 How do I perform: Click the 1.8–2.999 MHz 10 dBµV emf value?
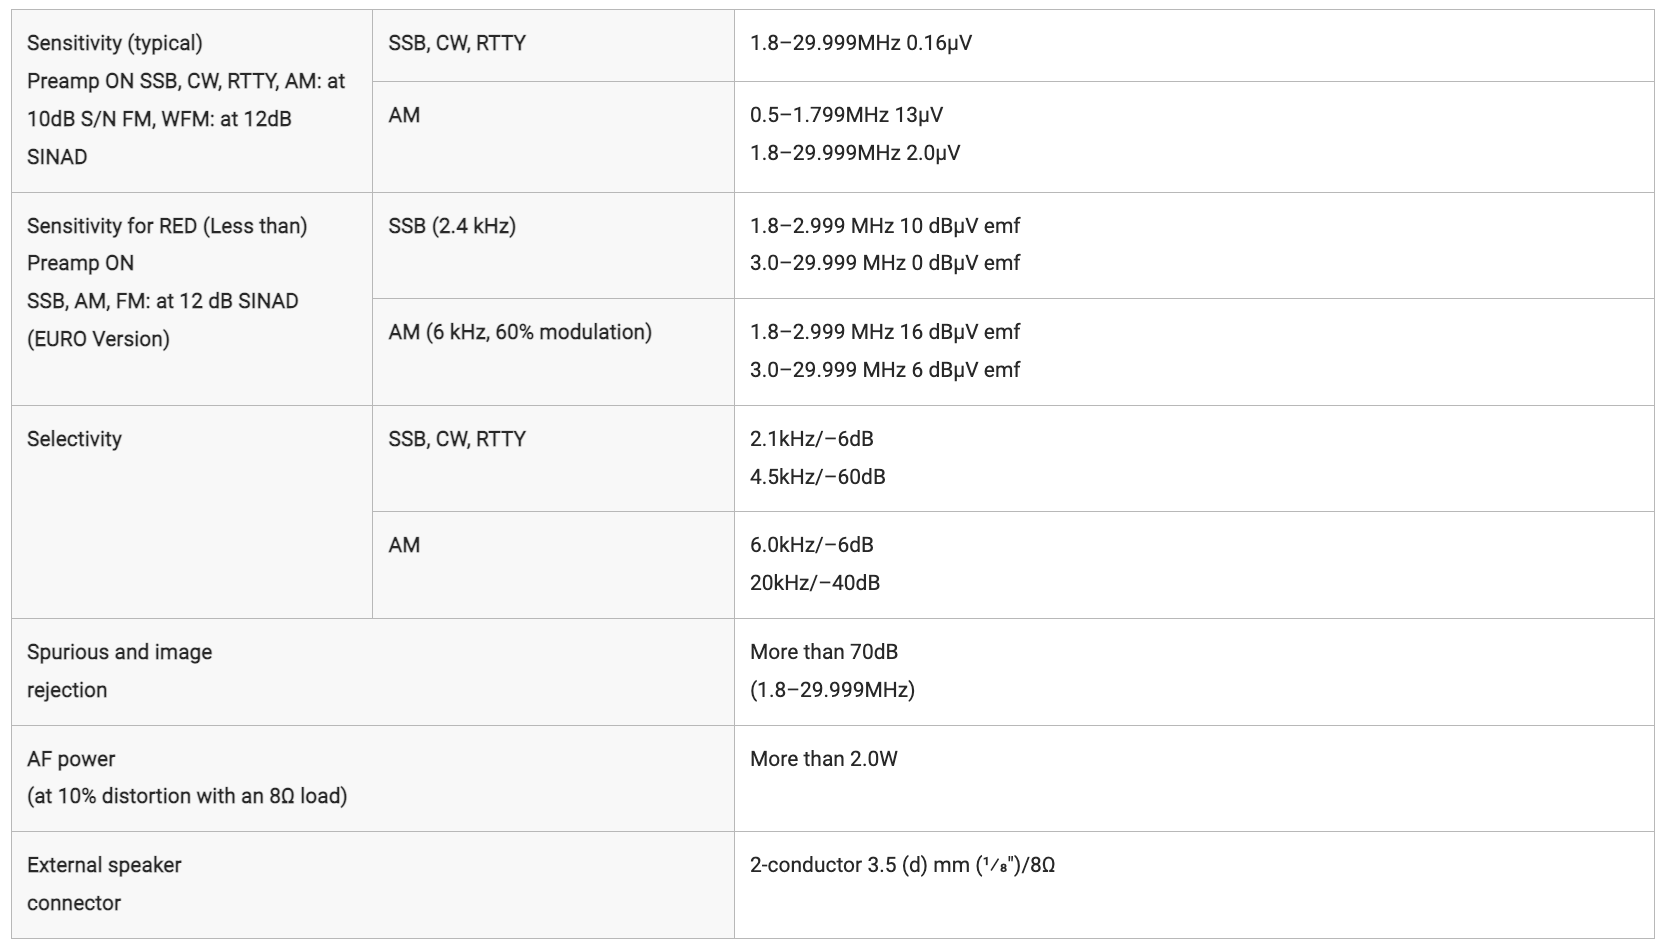(885, 226)
